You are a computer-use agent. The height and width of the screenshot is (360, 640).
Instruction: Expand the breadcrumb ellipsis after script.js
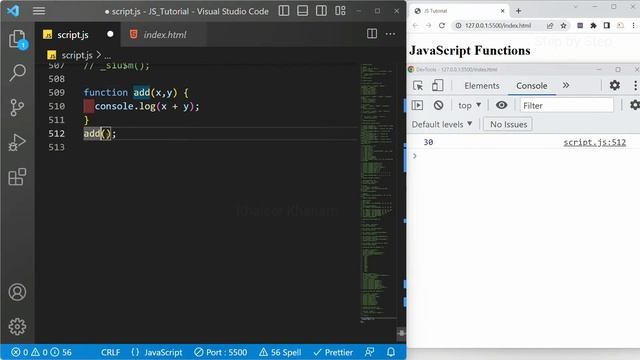pos(108,56)
